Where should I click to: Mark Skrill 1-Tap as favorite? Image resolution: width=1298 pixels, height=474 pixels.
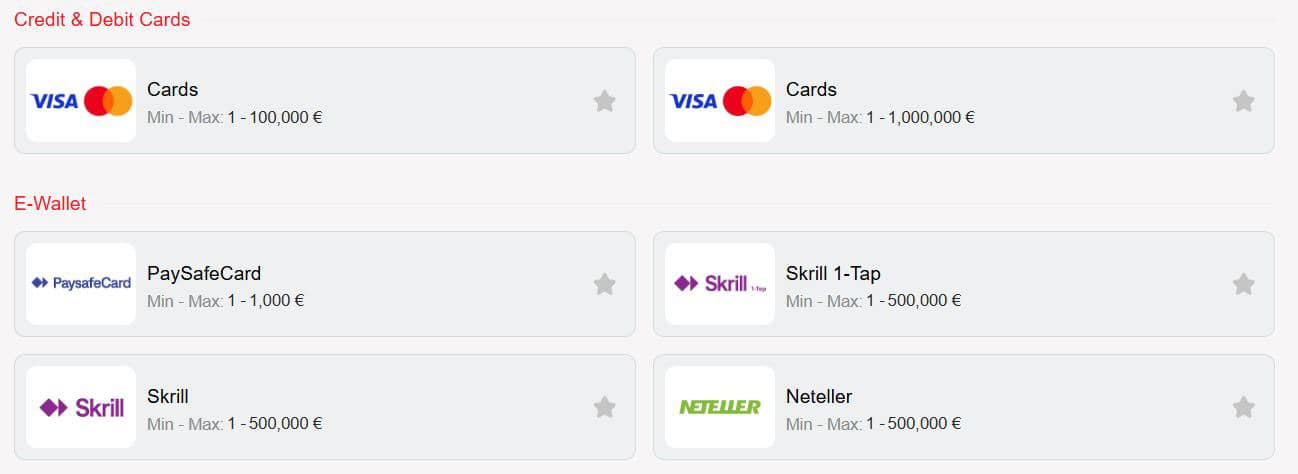click(1243, 284)
